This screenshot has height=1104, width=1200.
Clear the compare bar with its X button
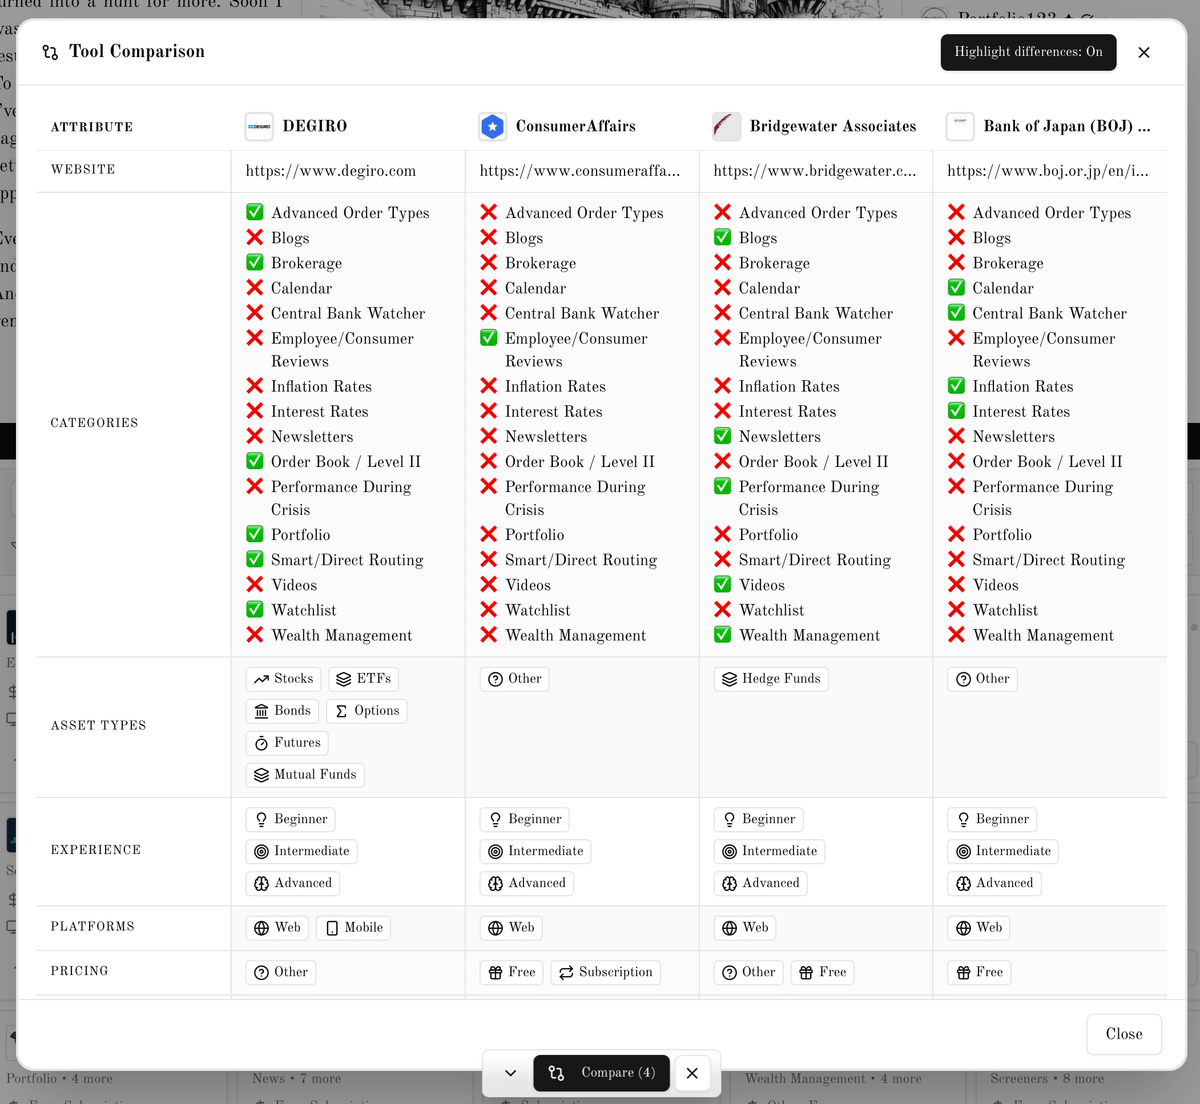(x=692, y=1073)
